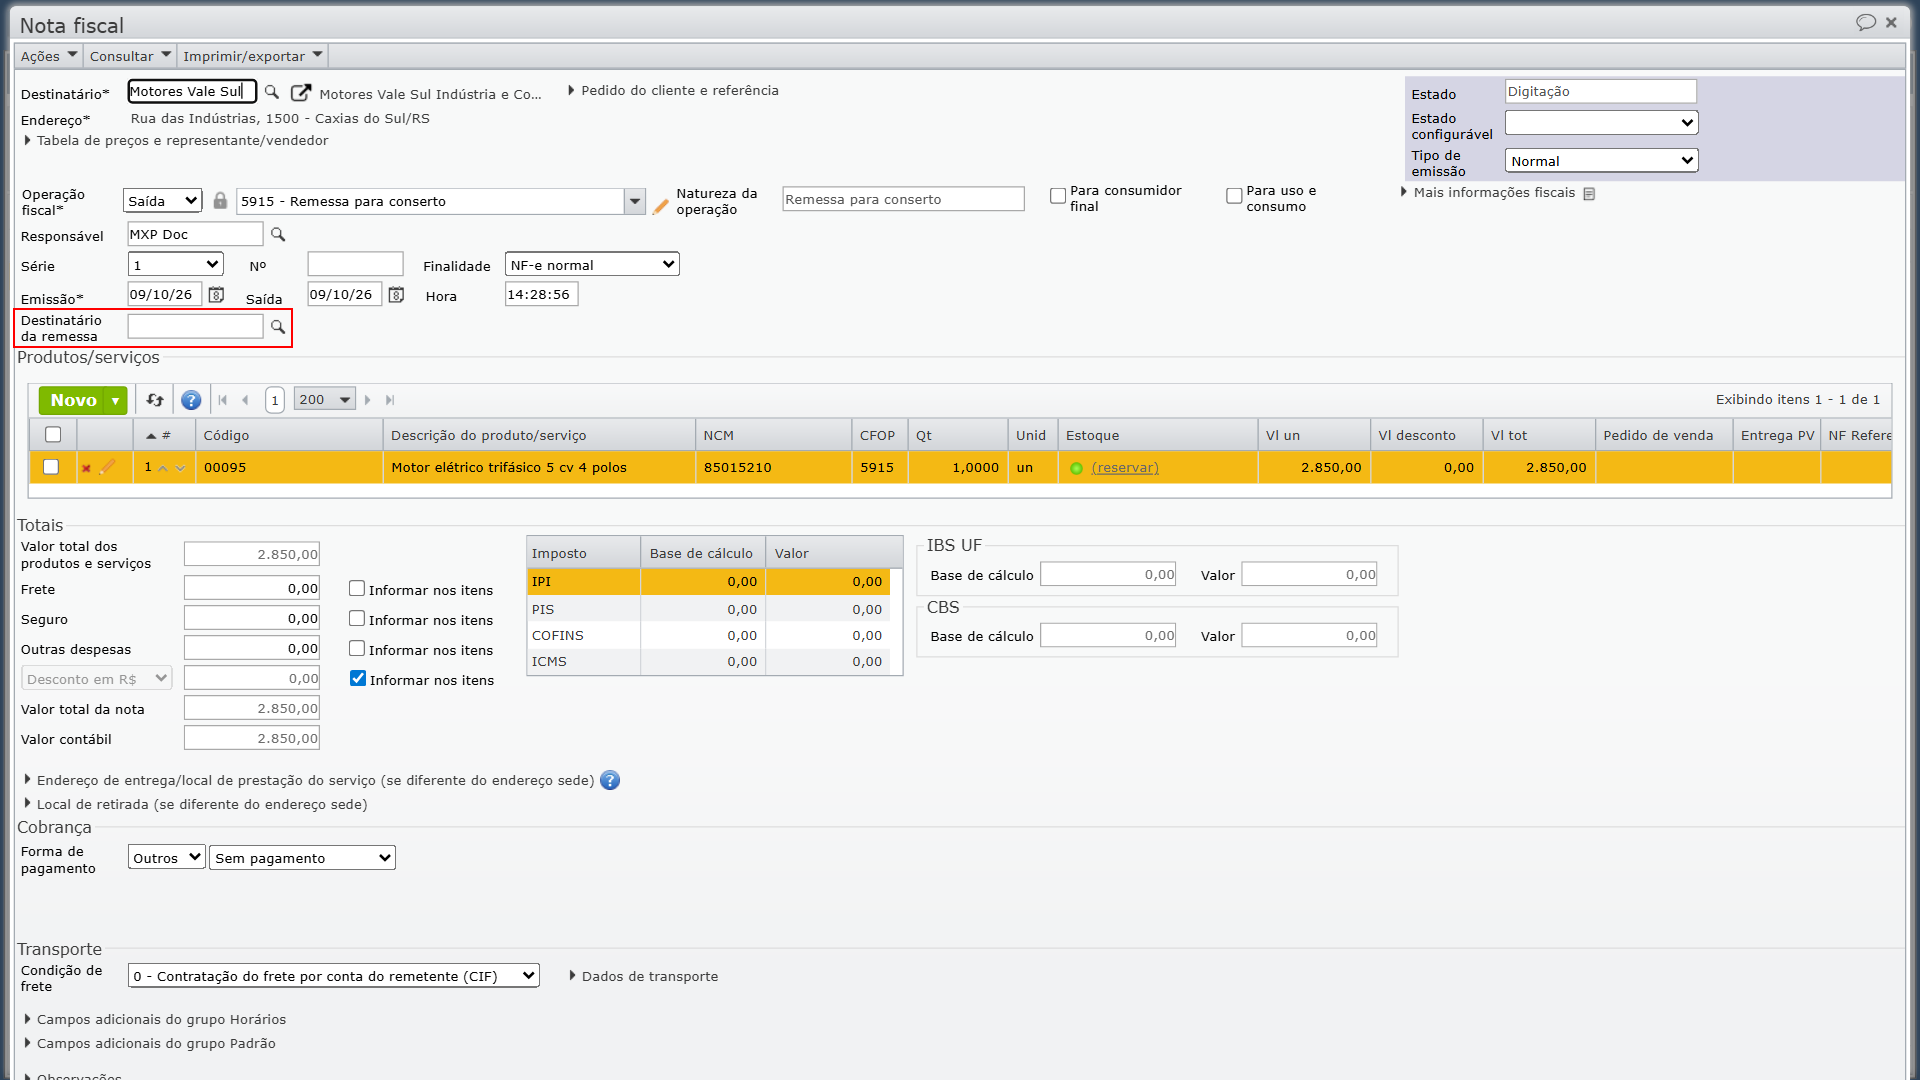Open products grid help icon
Viewport: 1920px width, 1080px height.
191,400
